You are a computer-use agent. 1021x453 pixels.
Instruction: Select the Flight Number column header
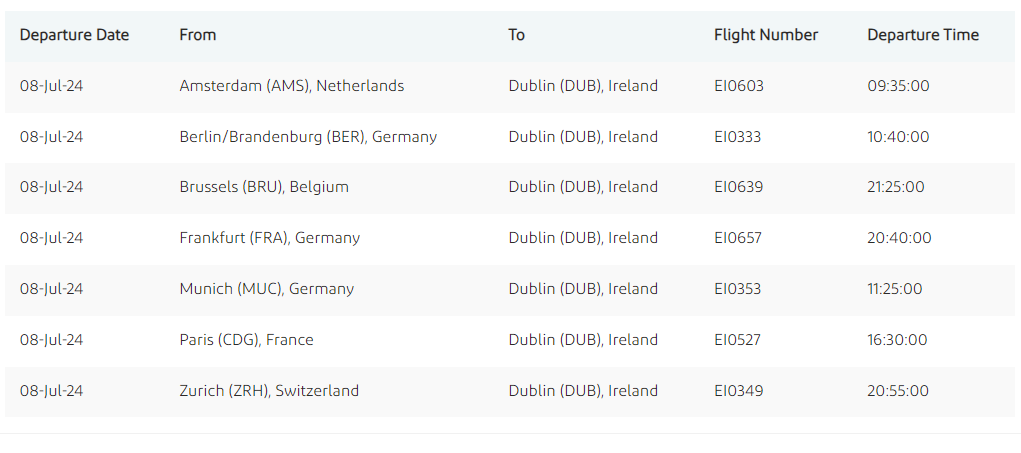766,35
